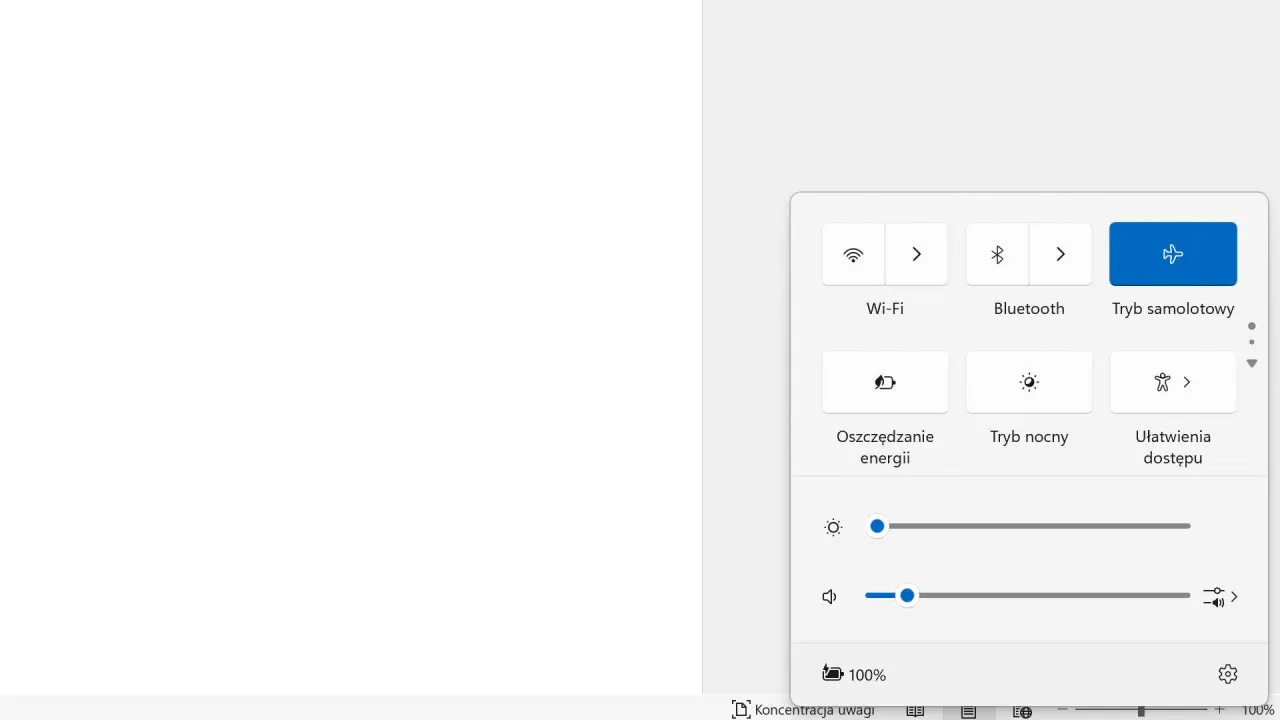Click the 100% zoom label in status bar
Viewport: 1280px width, 720px height.
1257,710
